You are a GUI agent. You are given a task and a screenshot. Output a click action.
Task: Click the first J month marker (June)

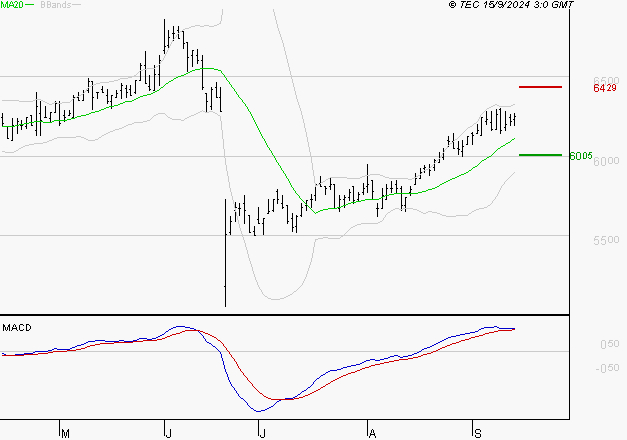coord(168,433)
